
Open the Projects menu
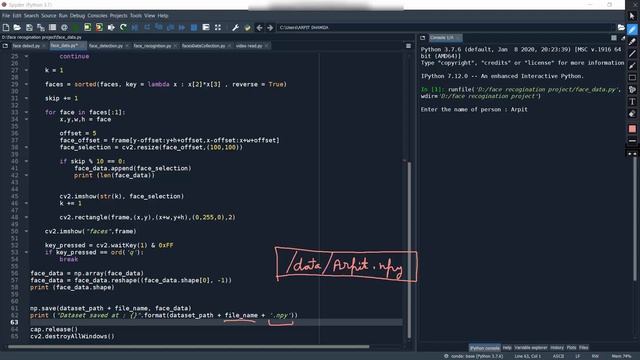tap(118, 16)
